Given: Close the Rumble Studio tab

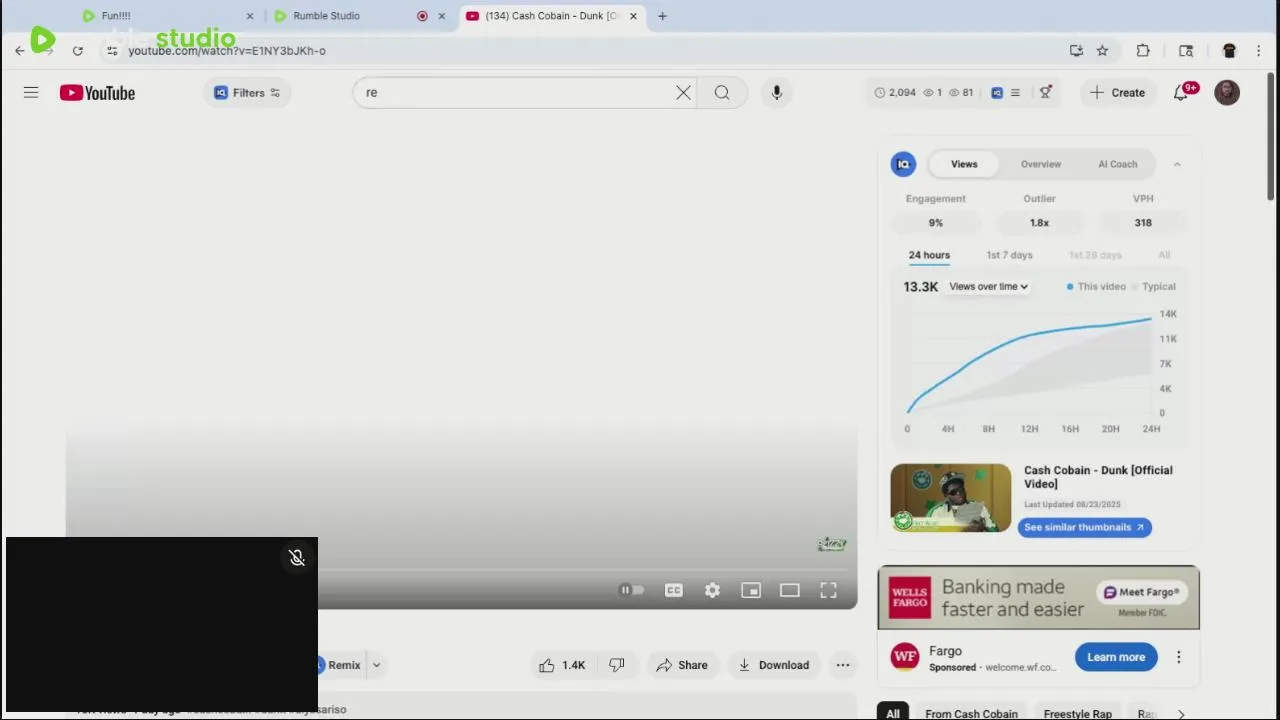Looking at the screenshot, I should coord(441,16).
